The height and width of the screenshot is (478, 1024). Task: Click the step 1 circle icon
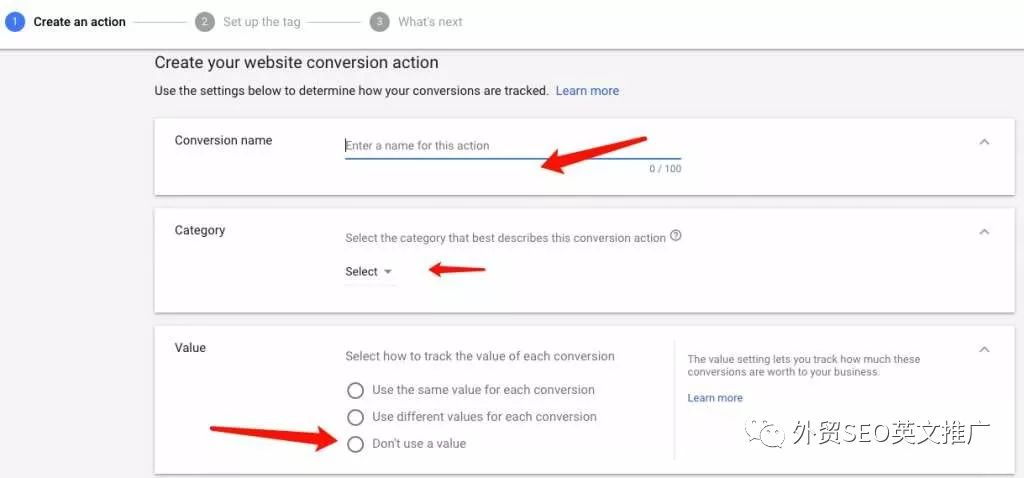14,22
